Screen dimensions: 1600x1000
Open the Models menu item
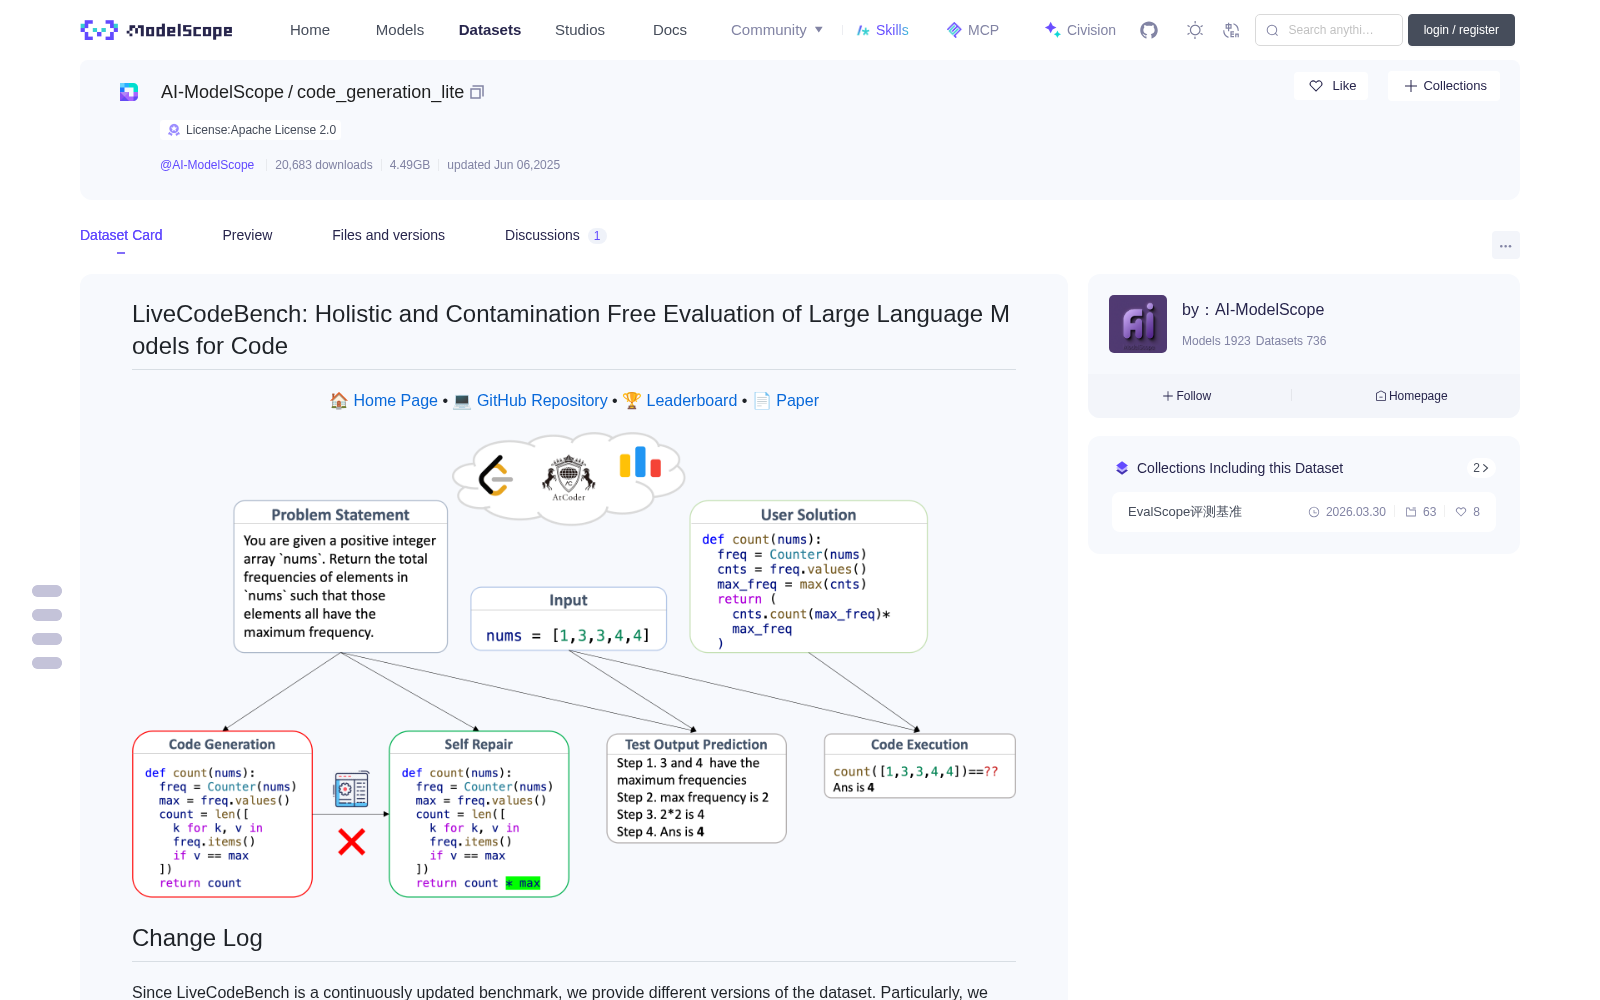pos(400,30)
